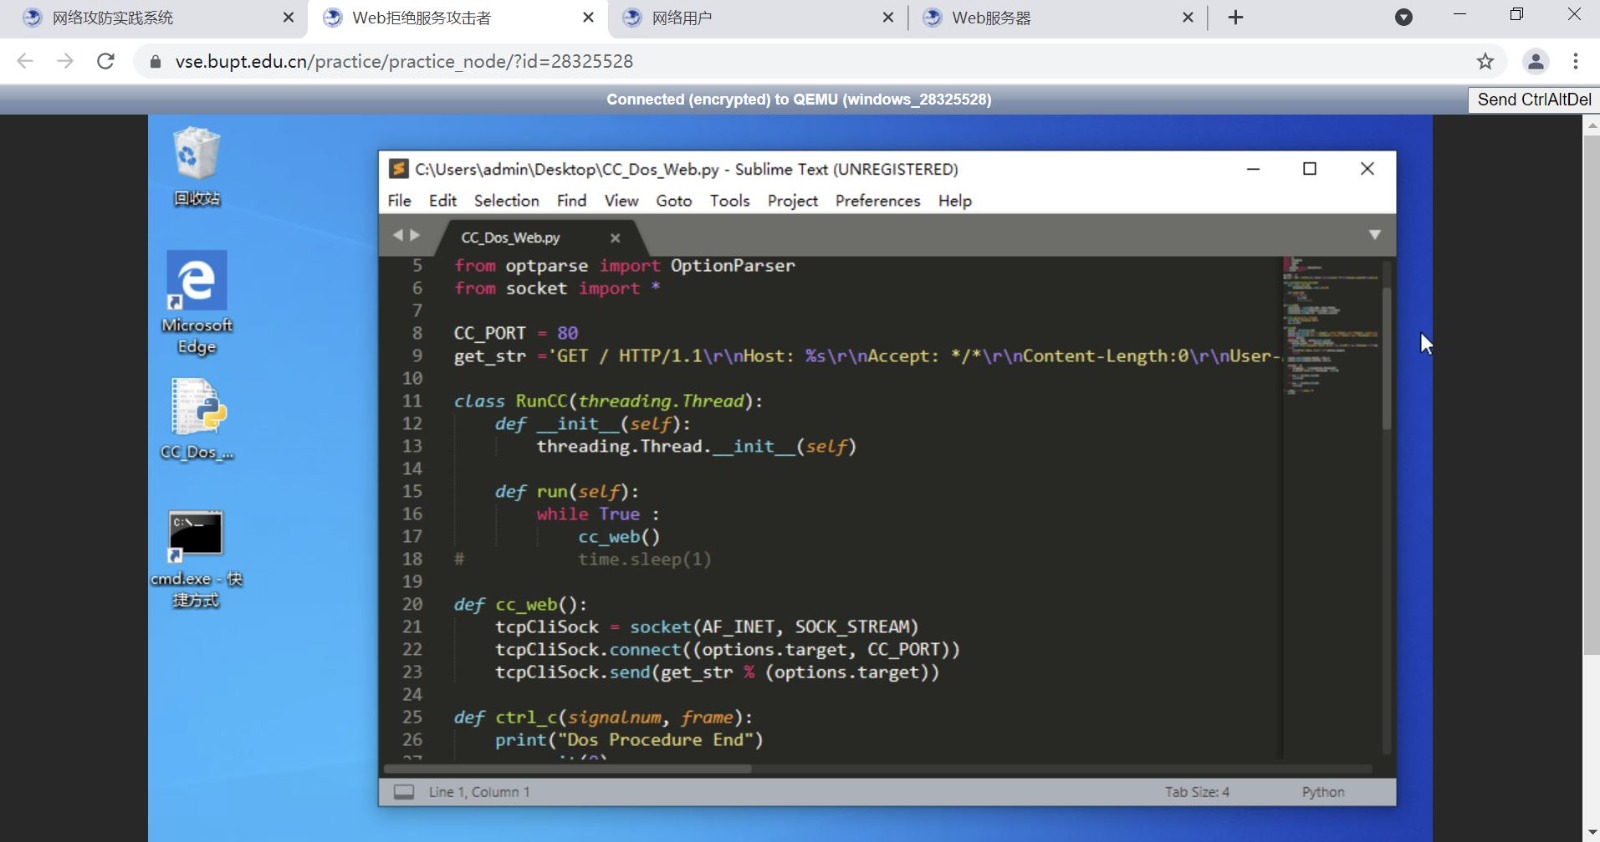Close the Web服务器 browser tab

(1188, 18)
